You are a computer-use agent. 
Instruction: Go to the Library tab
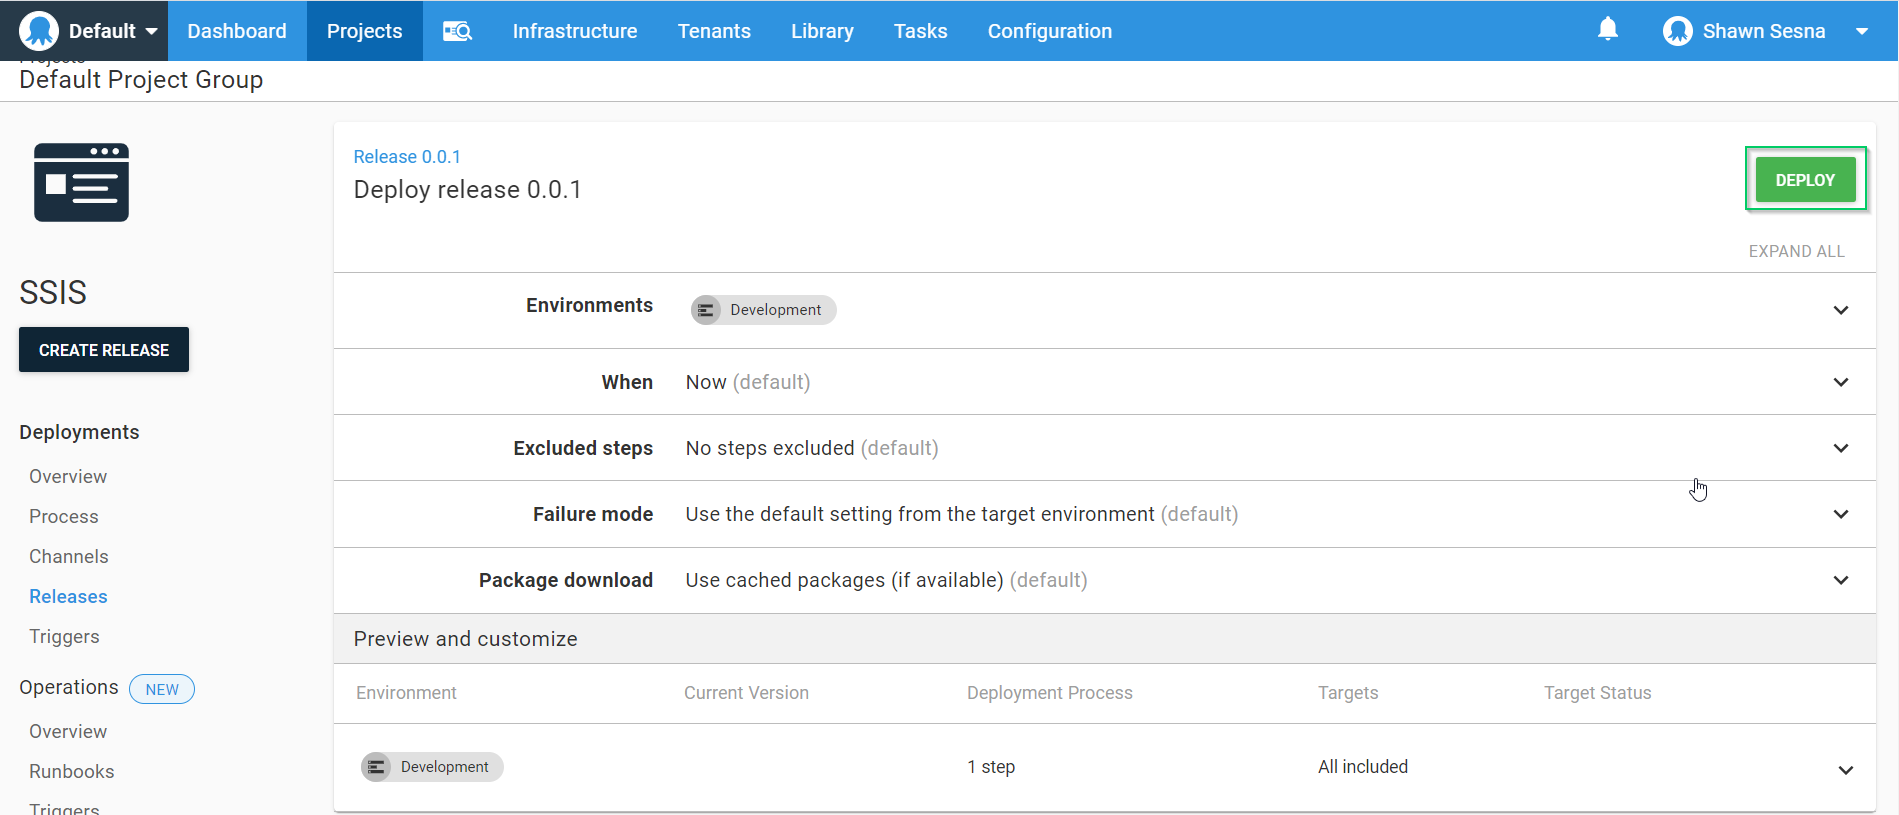point(822,31)
